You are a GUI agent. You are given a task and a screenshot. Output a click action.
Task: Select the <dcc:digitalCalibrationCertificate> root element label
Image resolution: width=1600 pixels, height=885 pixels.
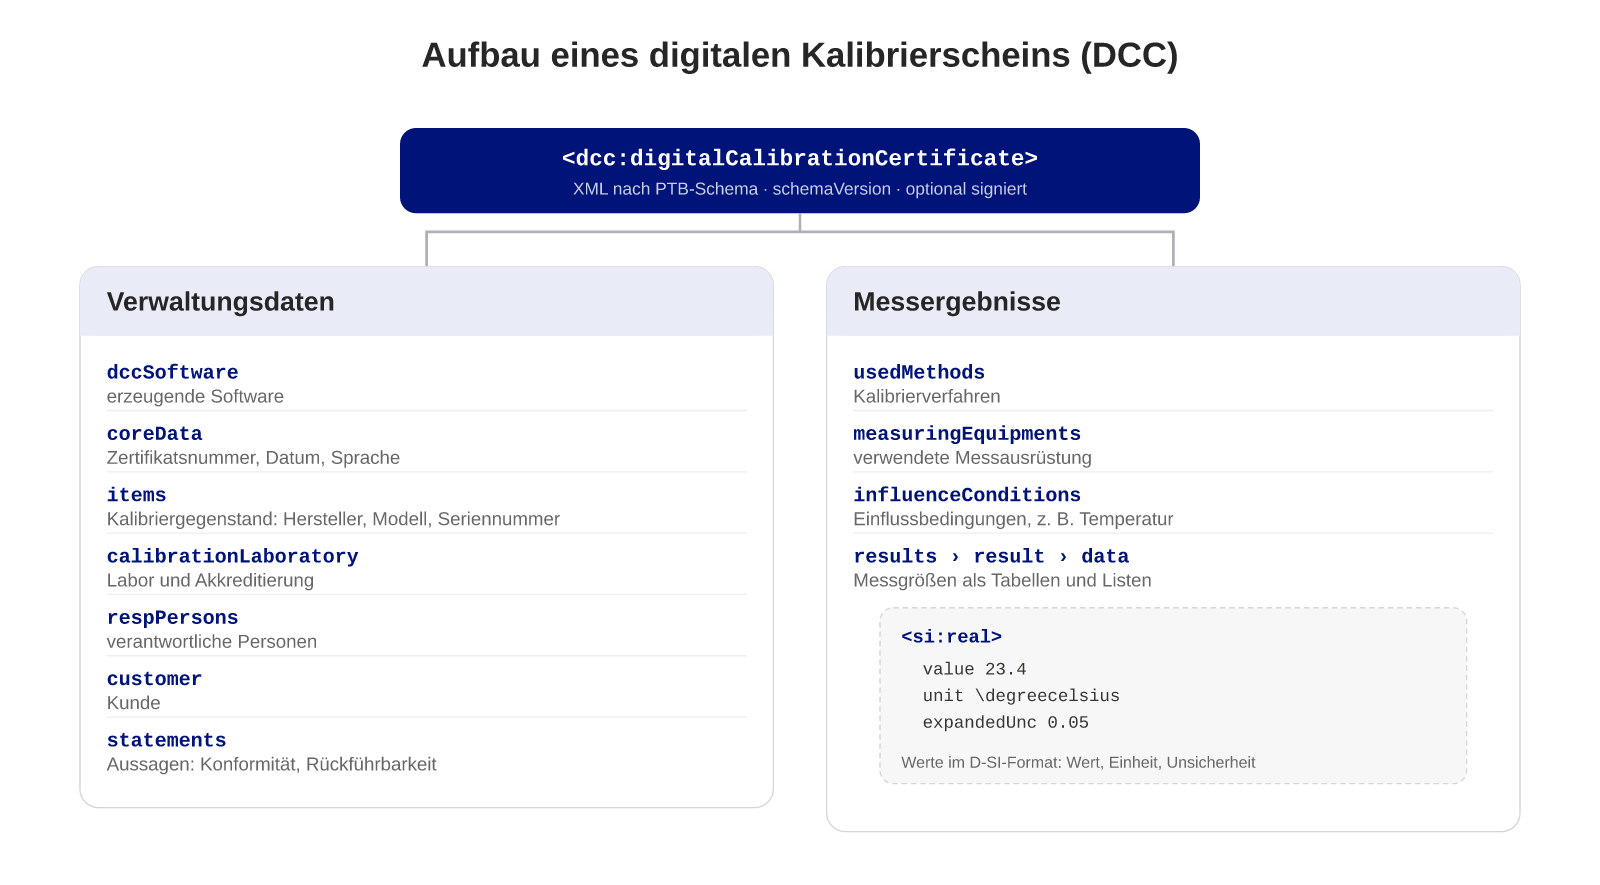(x=800, y=158)
